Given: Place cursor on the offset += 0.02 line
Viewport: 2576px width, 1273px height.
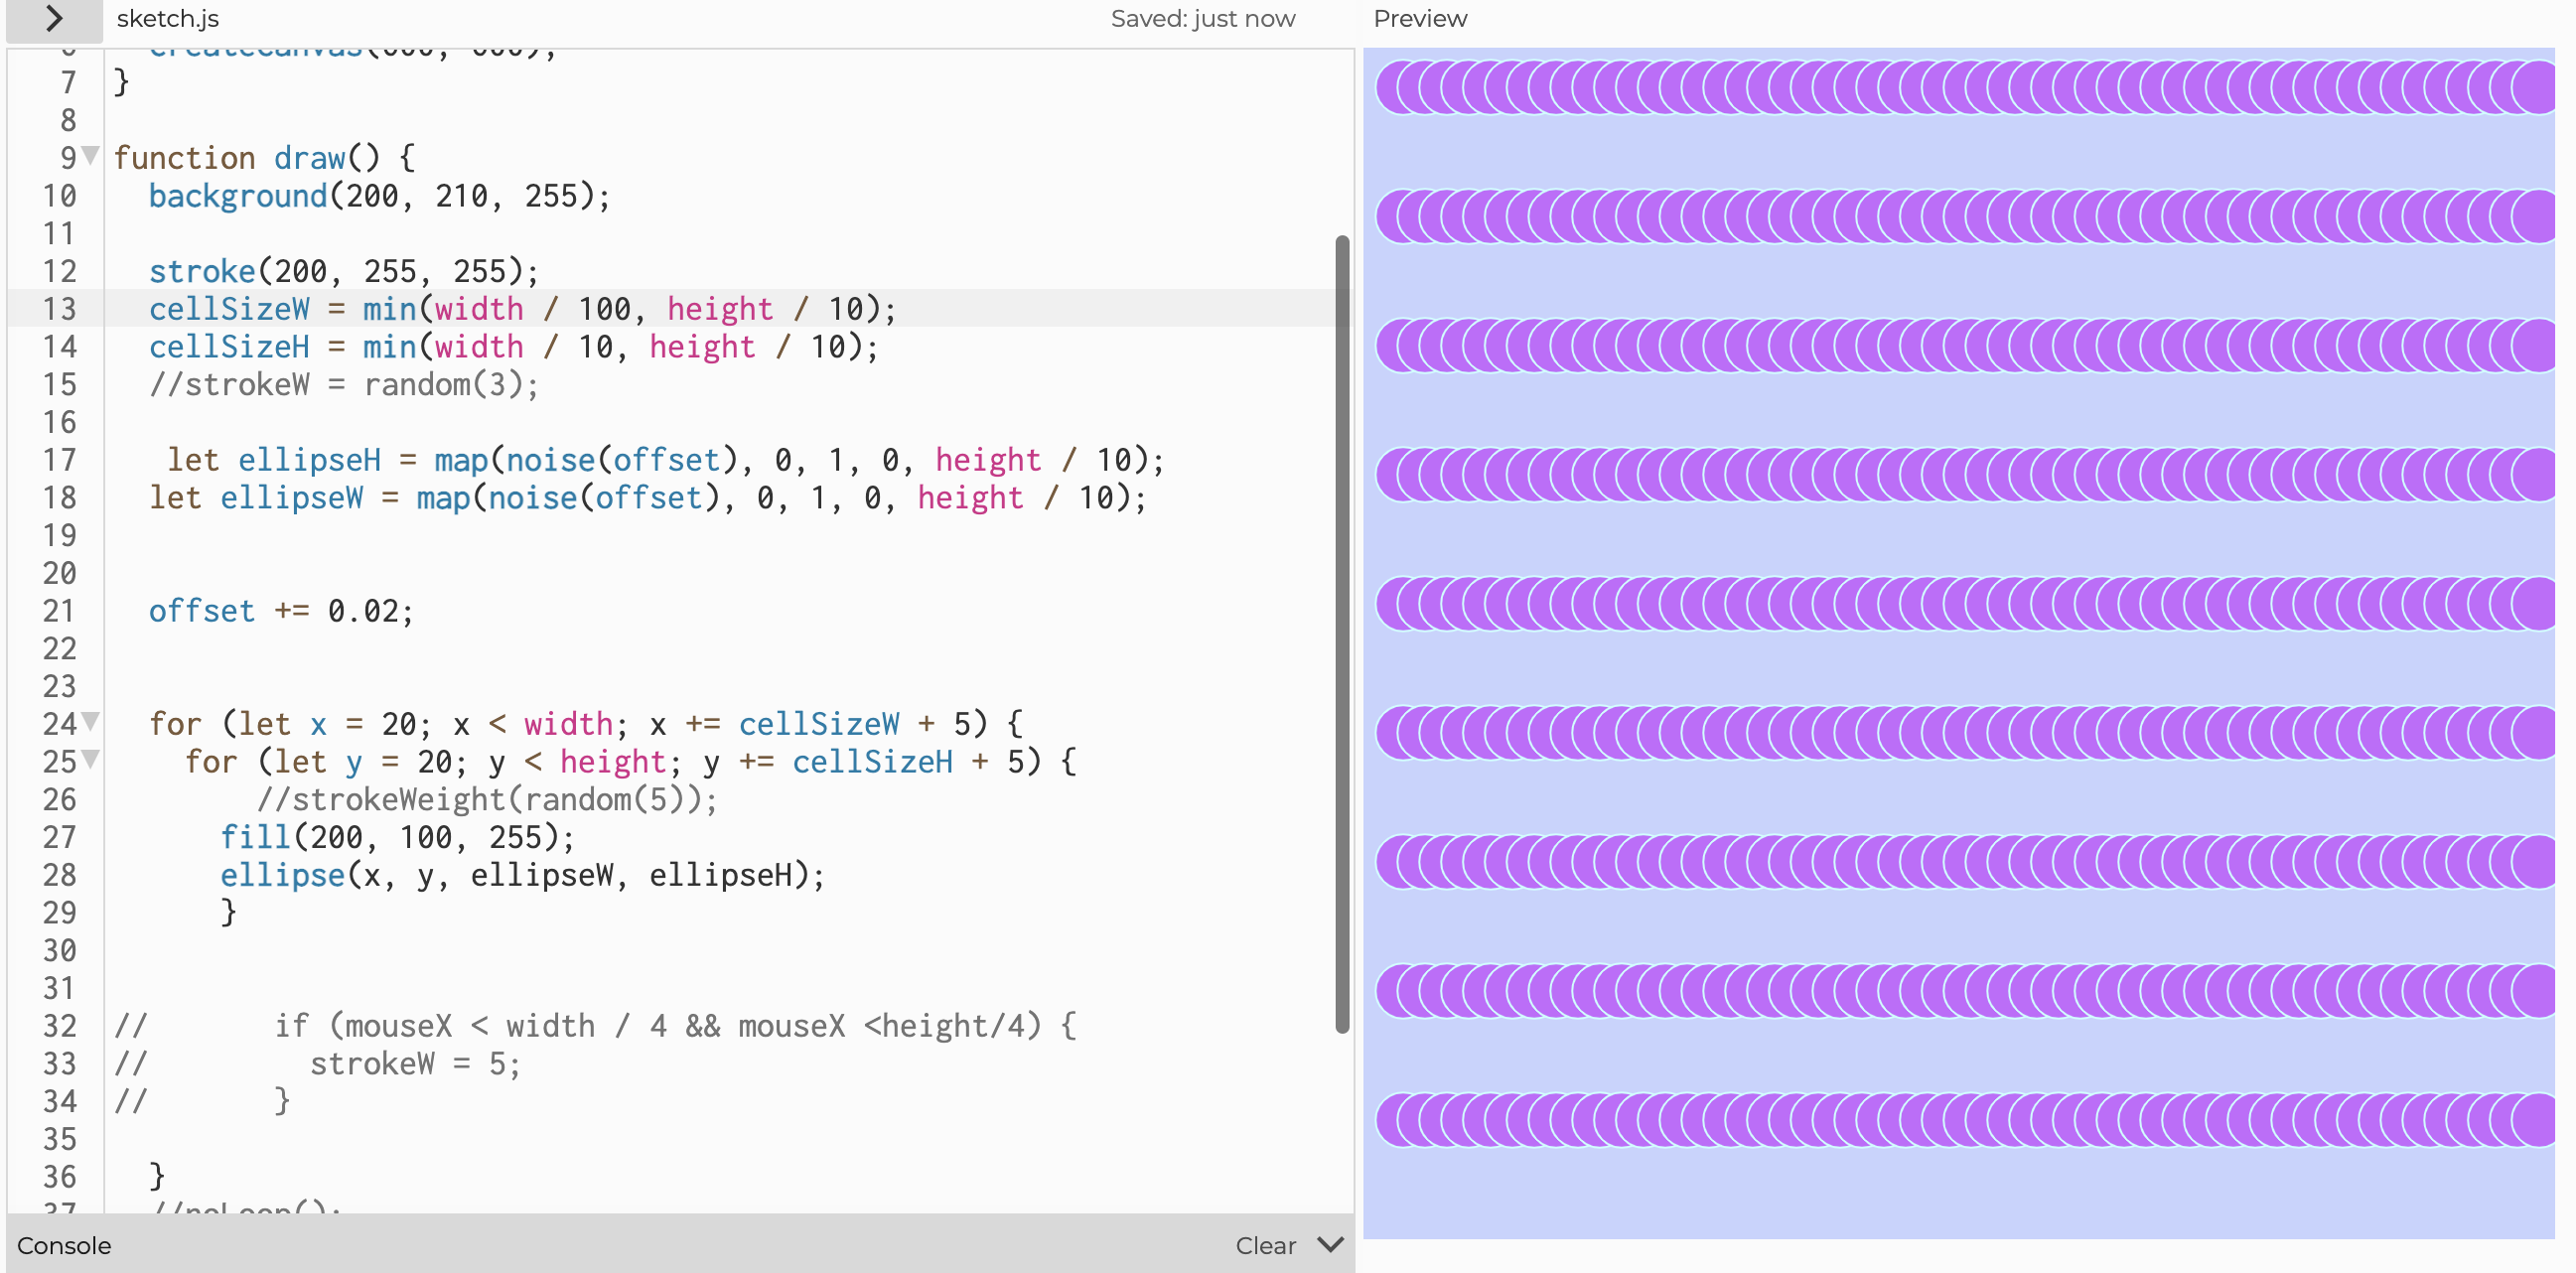Looking at the screenshot, I should pos(281,611).
